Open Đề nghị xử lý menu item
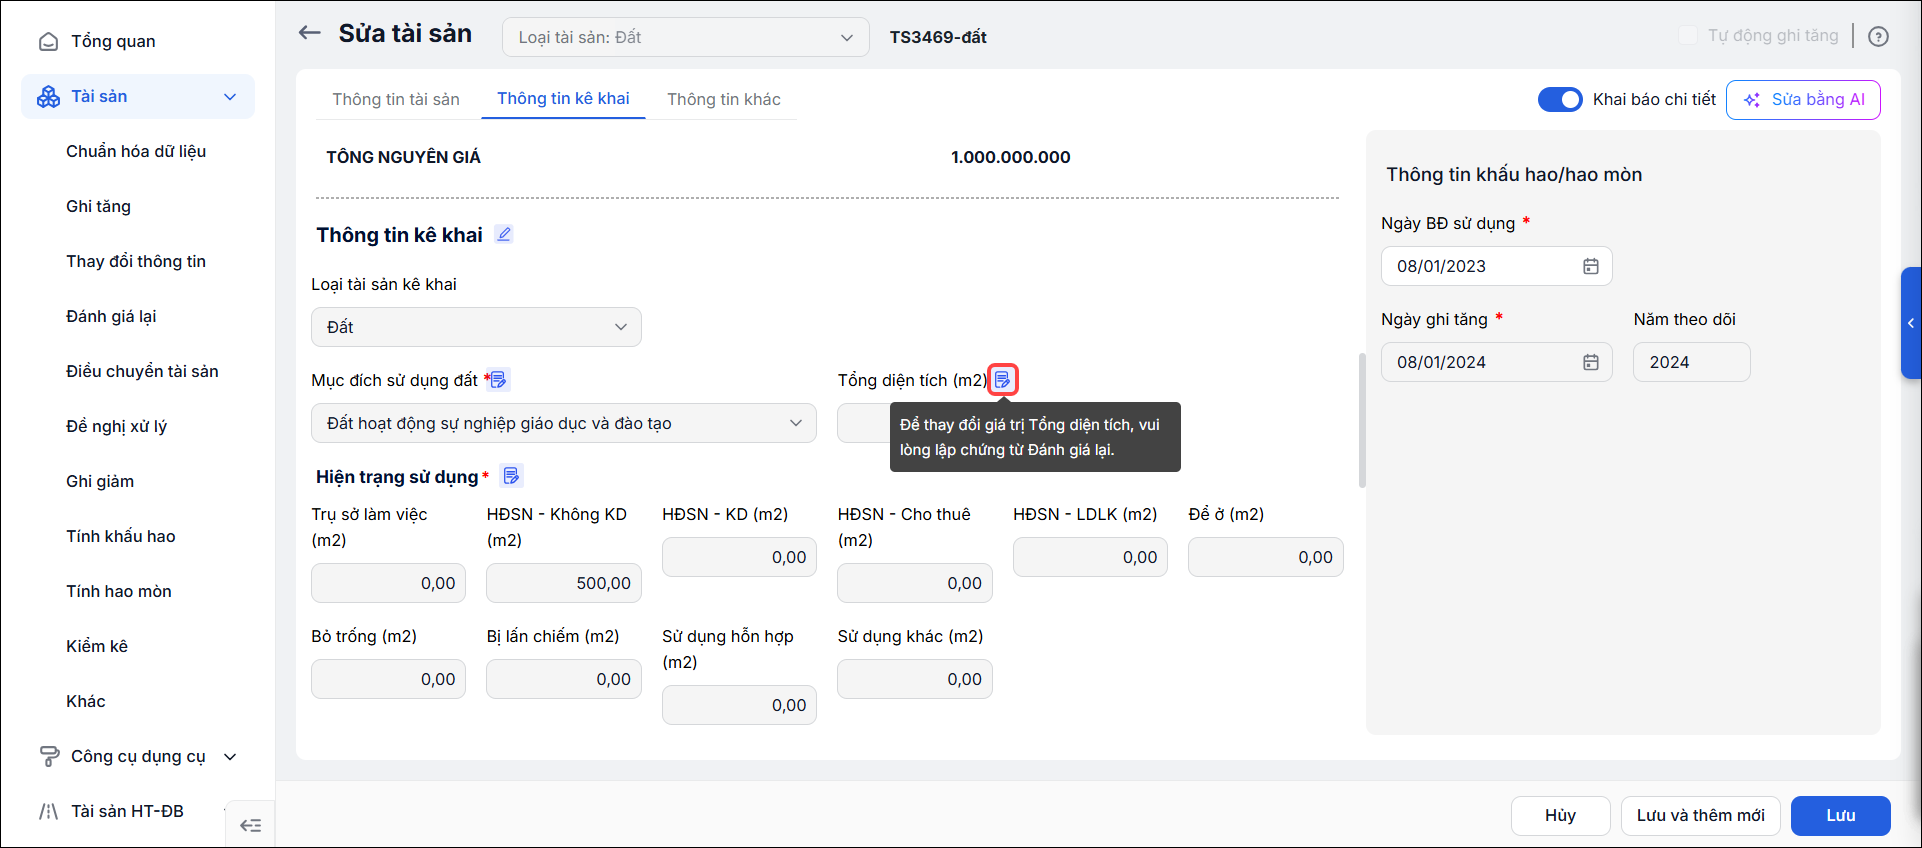The image size is (1922, 848). pos(116,426)
